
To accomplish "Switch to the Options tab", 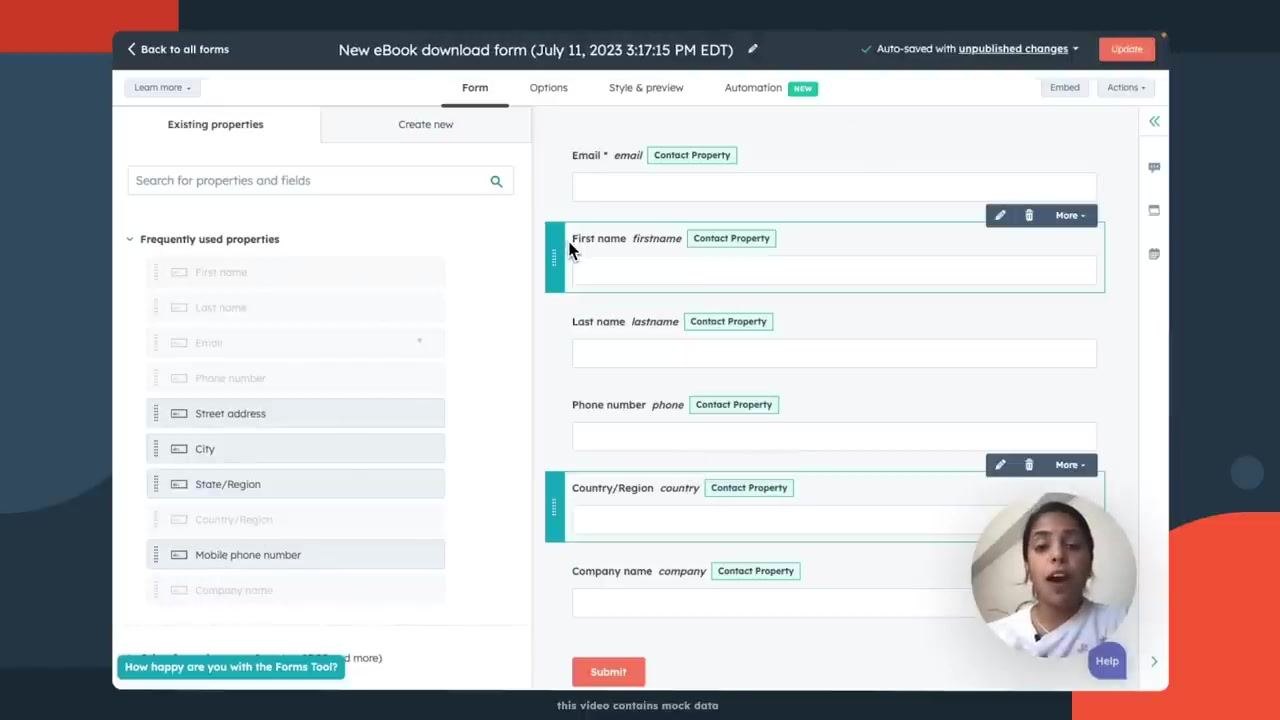I will 548,88.
